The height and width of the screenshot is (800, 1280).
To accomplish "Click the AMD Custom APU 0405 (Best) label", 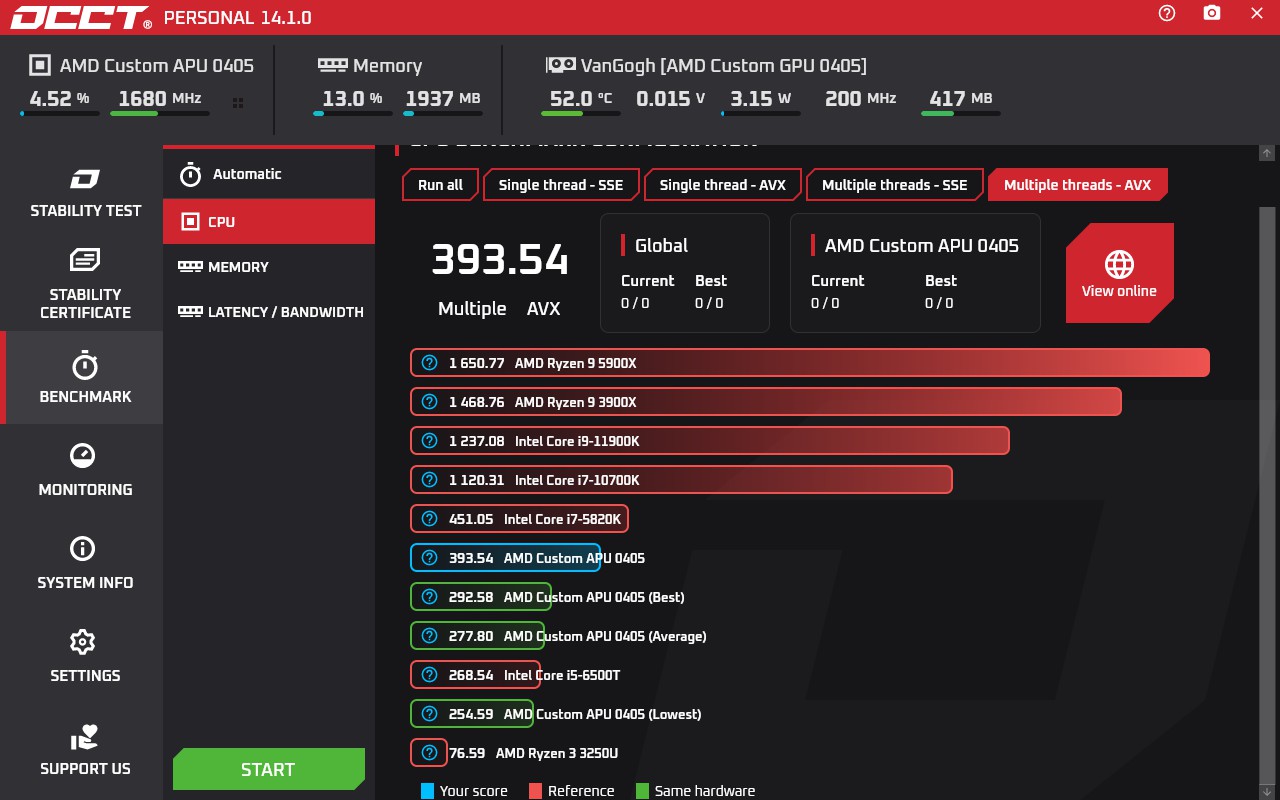I will (594, 597).
